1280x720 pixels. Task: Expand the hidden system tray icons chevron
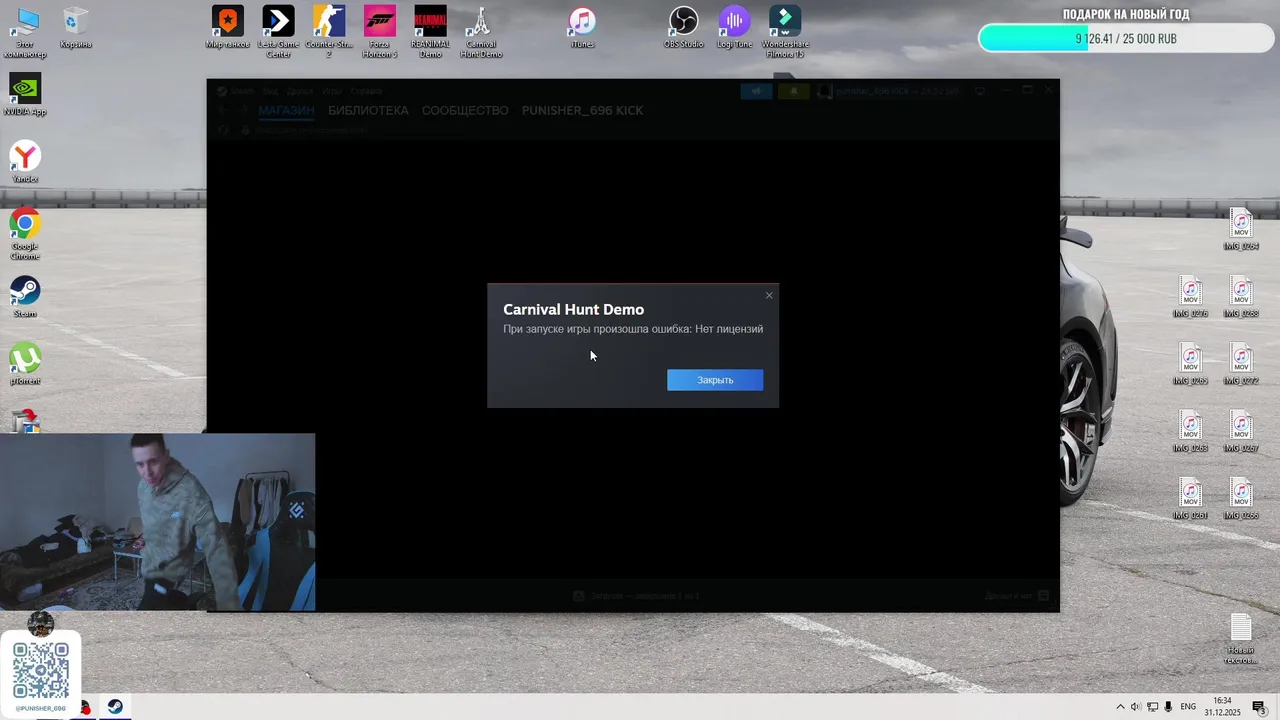pos(1120,707)
